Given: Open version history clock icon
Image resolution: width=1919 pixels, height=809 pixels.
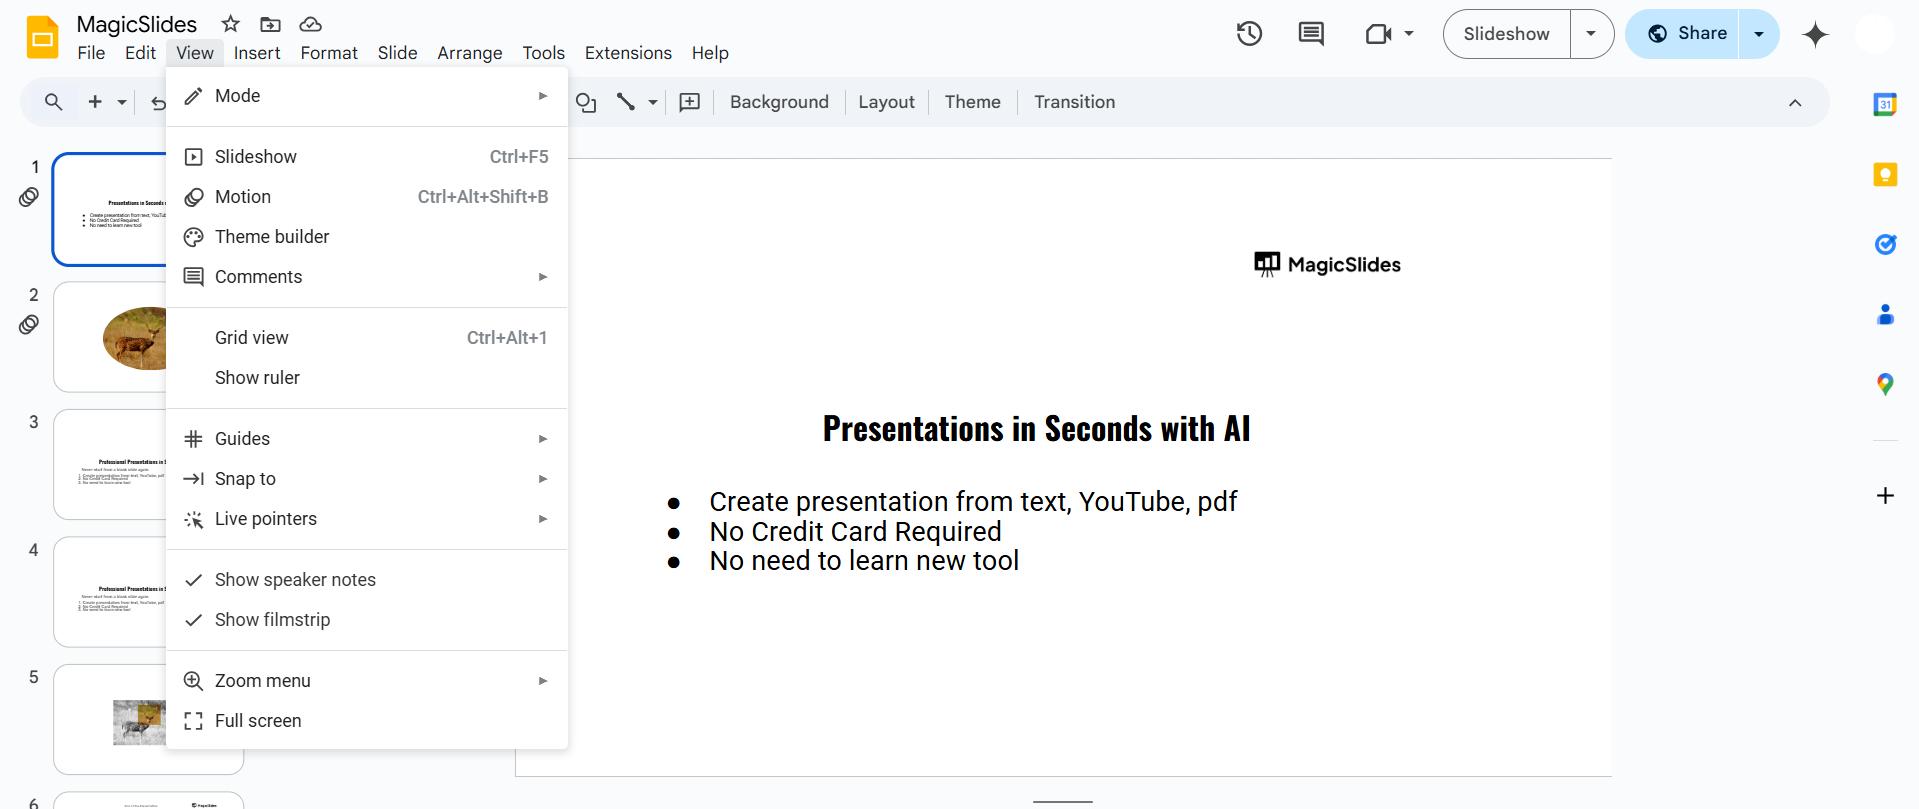Looking at the screenshot, I should (1249, 34).
